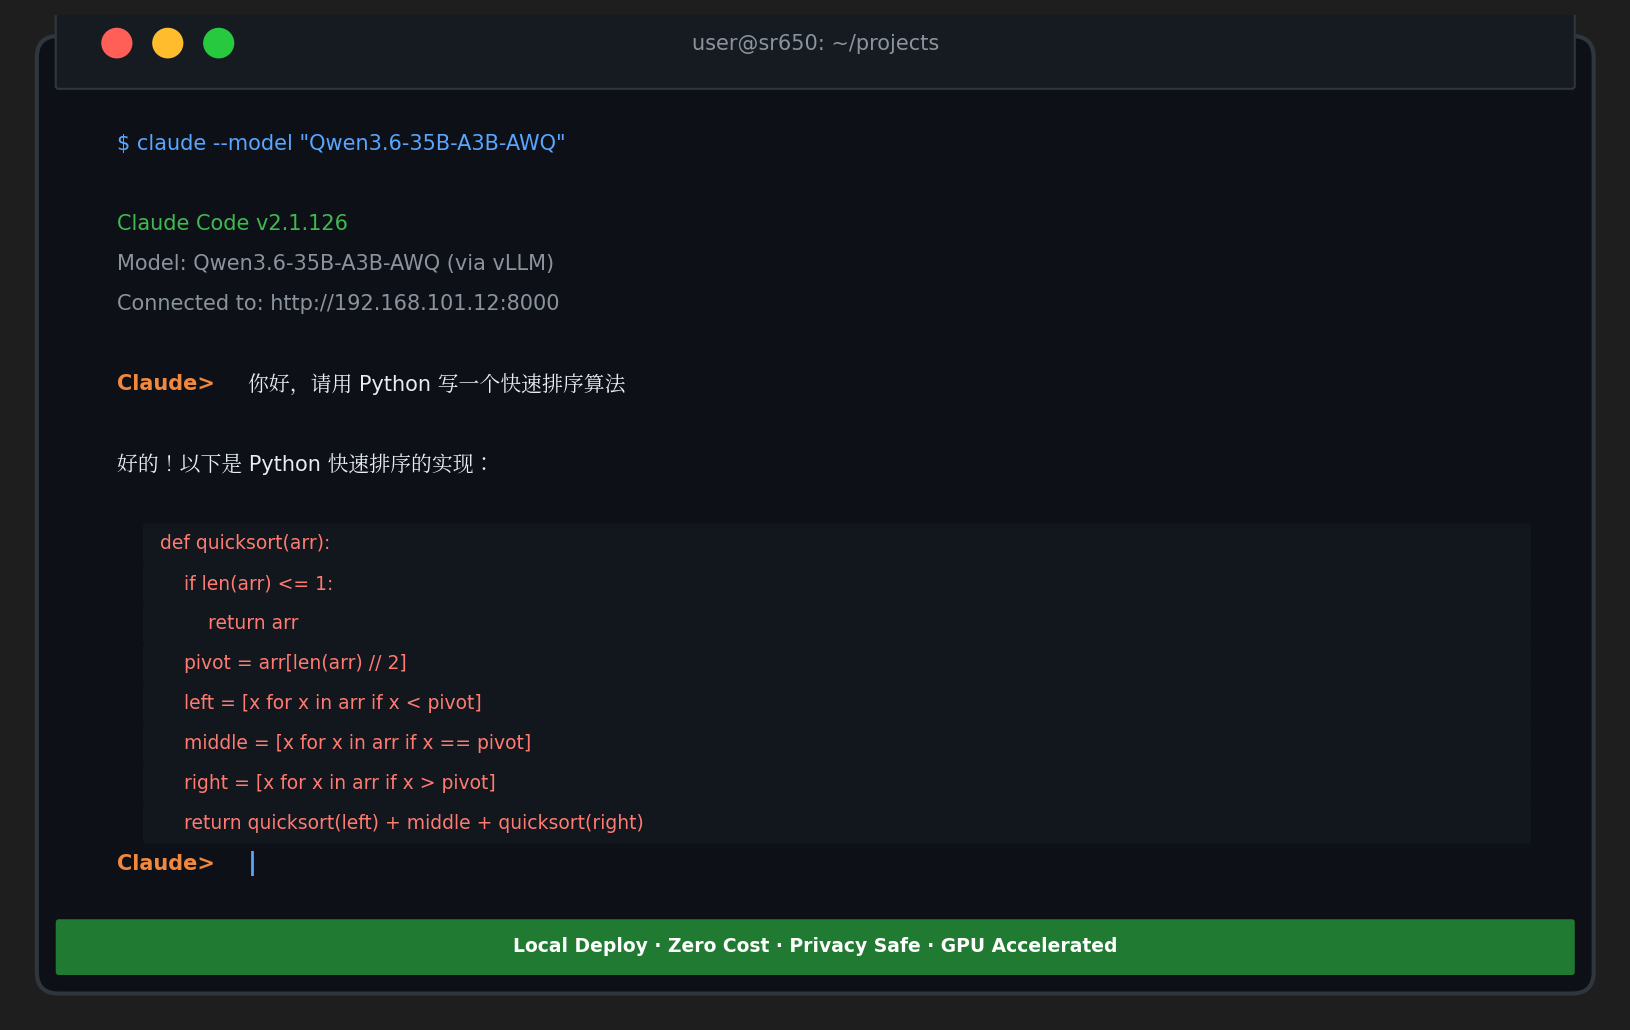Click the pivot = arr[len(arr) // 2] line
Image resolution: width=1630 pixels, height=1030 pixels.
295,663
